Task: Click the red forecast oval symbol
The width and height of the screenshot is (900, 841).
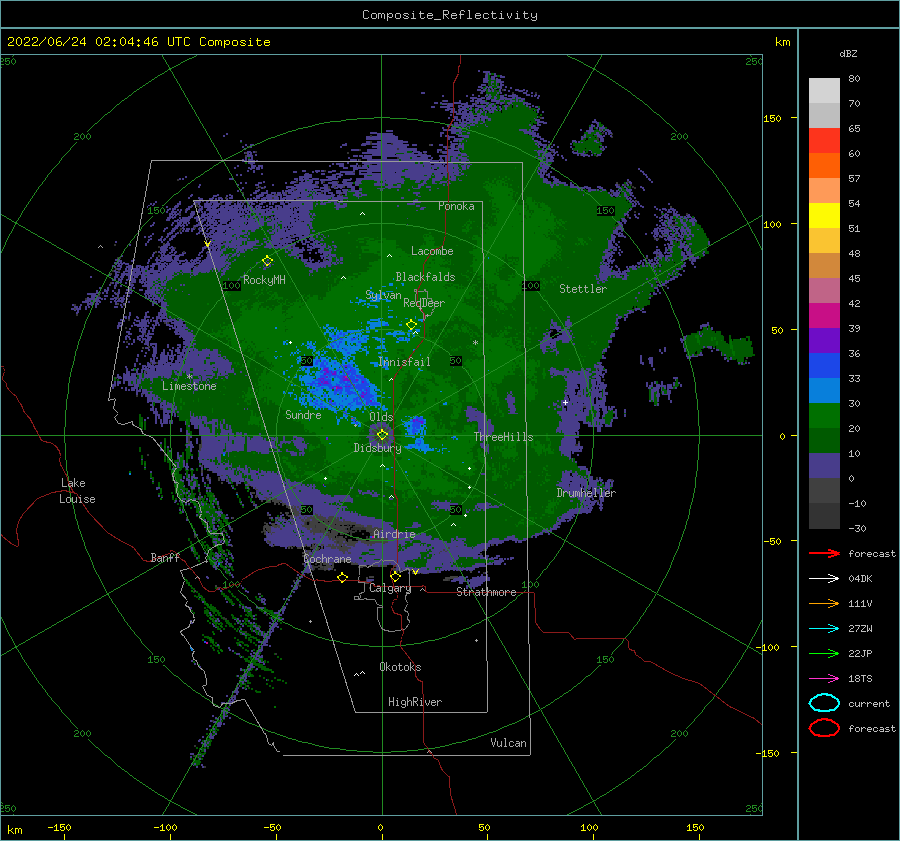Action: (824, 728)
